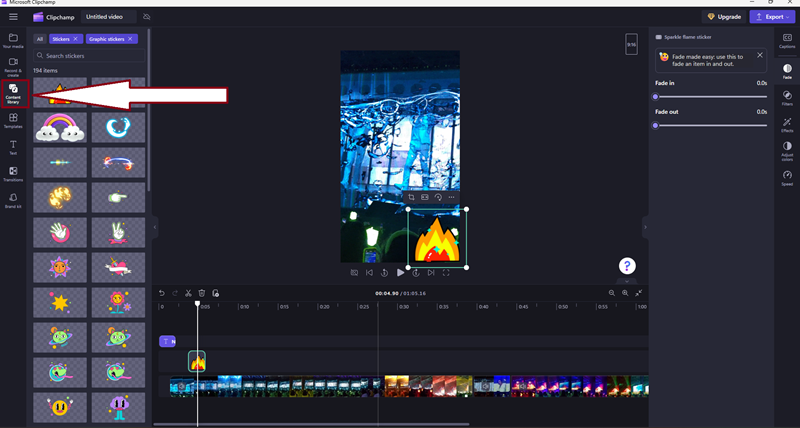Image resolution: width=800 pixels, height=428 pixels.
Task: Undo the last action
Action: 162,293
